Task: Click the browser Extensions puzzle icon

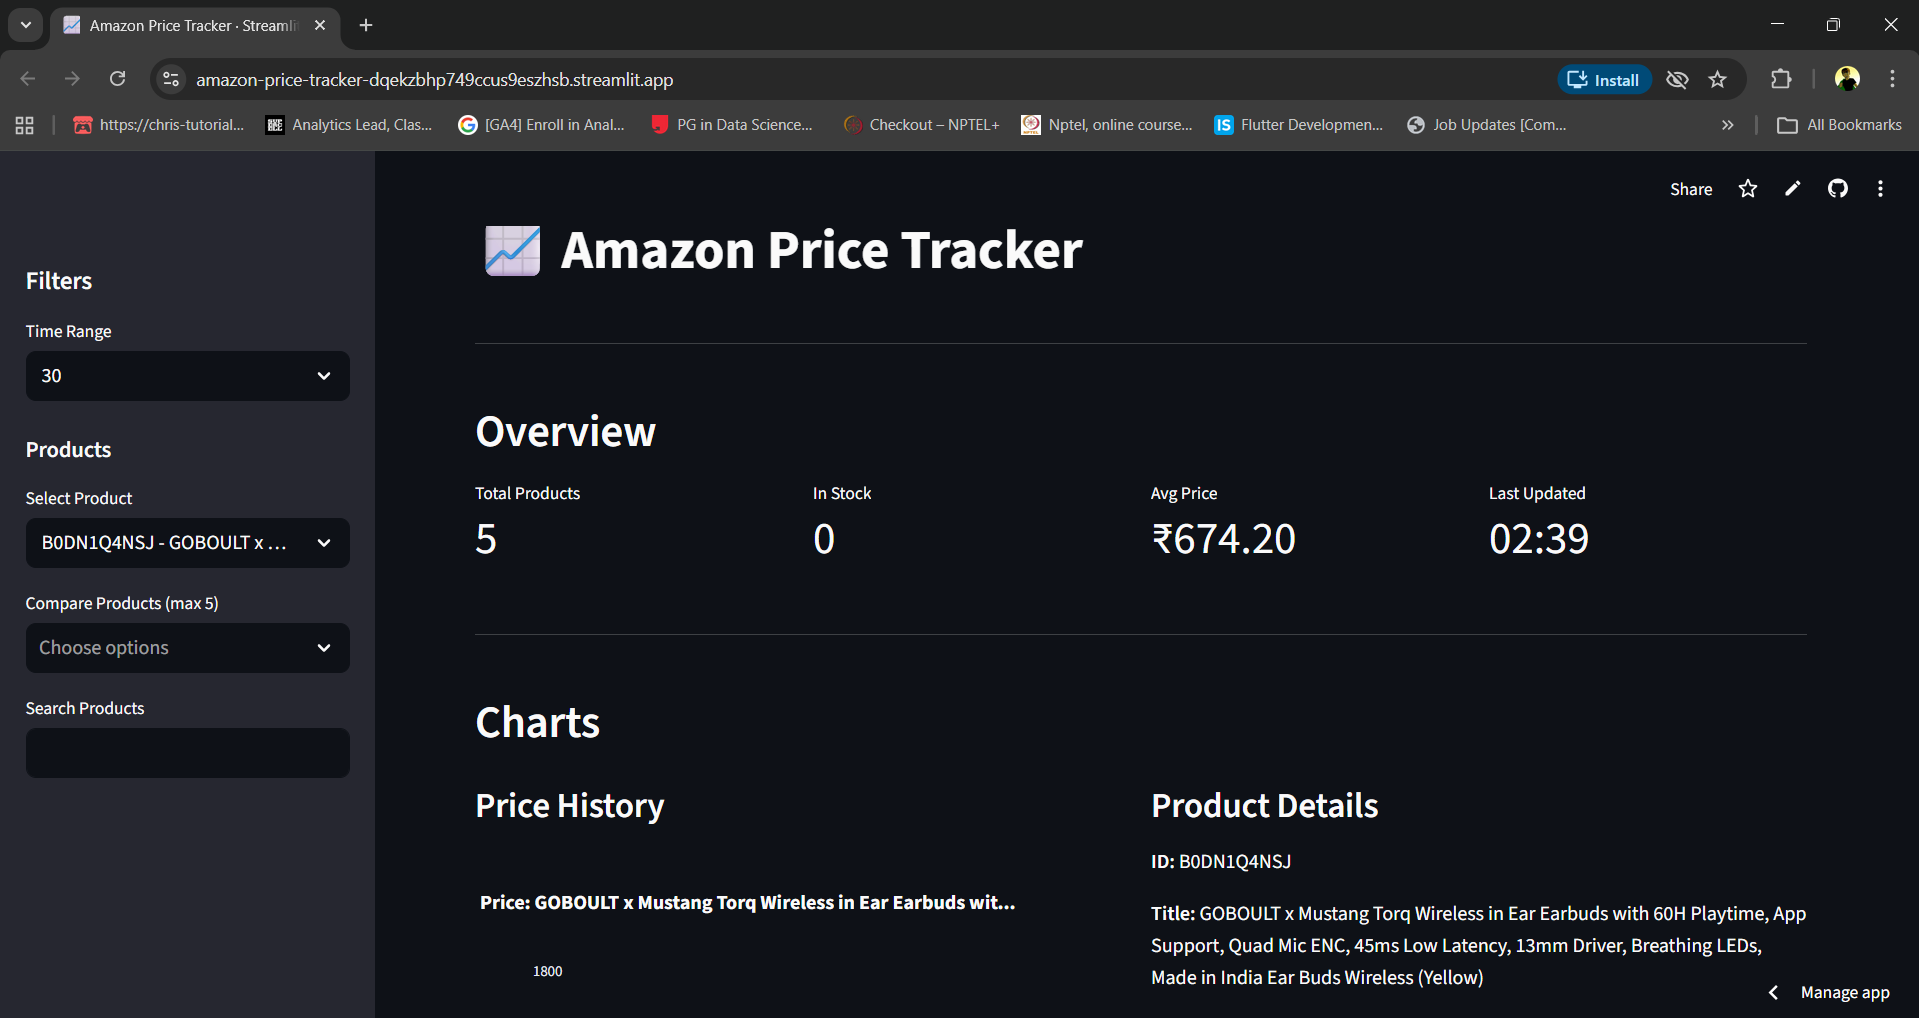Action: pyautogui.click(x=1781, y=78)
